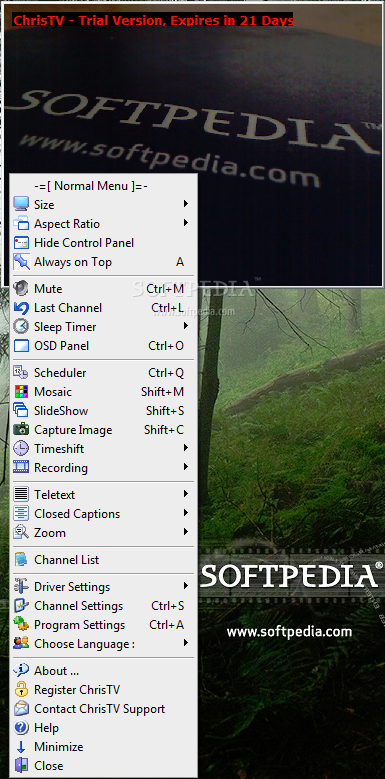Click the door icon beside Close

pyautogui.click(x=21, y=766)
